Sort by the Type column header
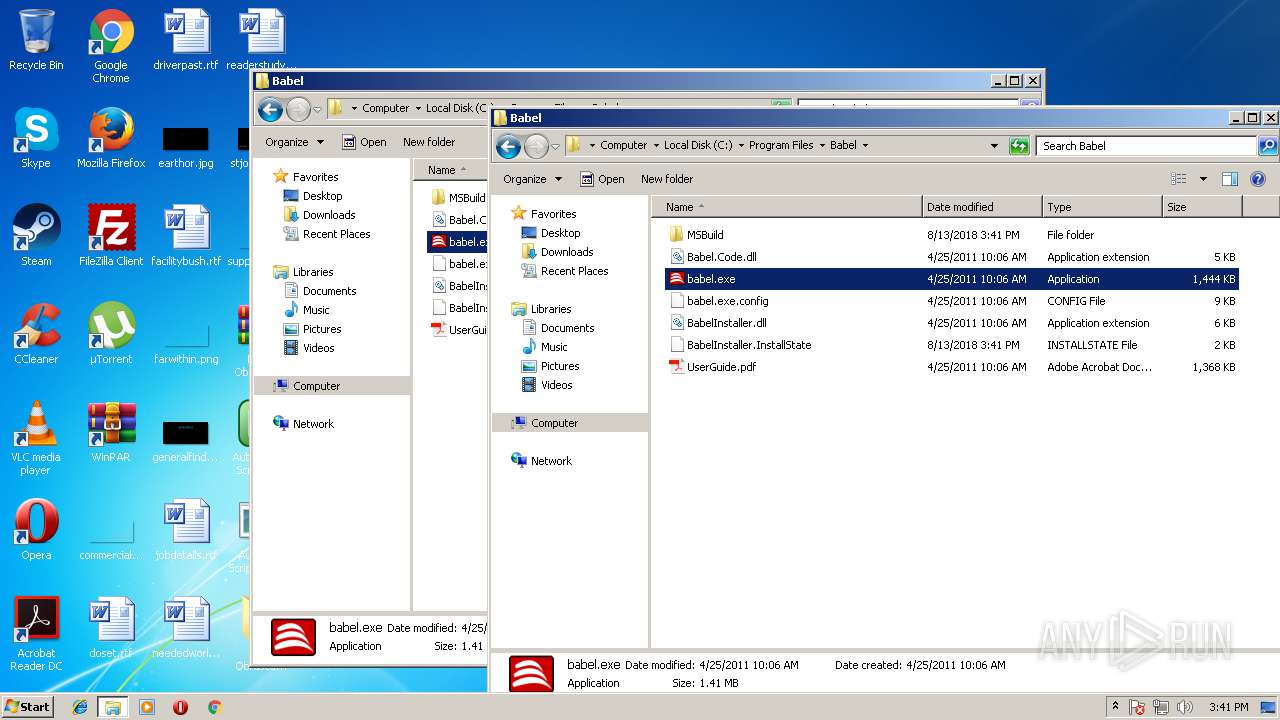1280x720 pixels. tap(1102, 207)
